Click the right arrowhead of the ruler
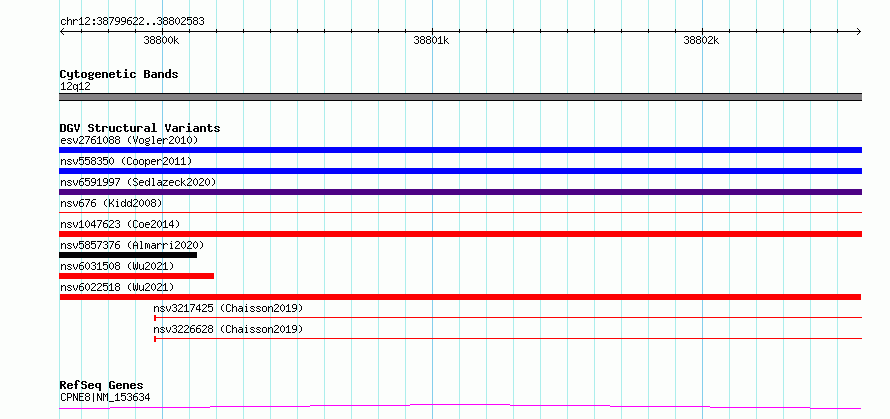 [x=859, y=32]
